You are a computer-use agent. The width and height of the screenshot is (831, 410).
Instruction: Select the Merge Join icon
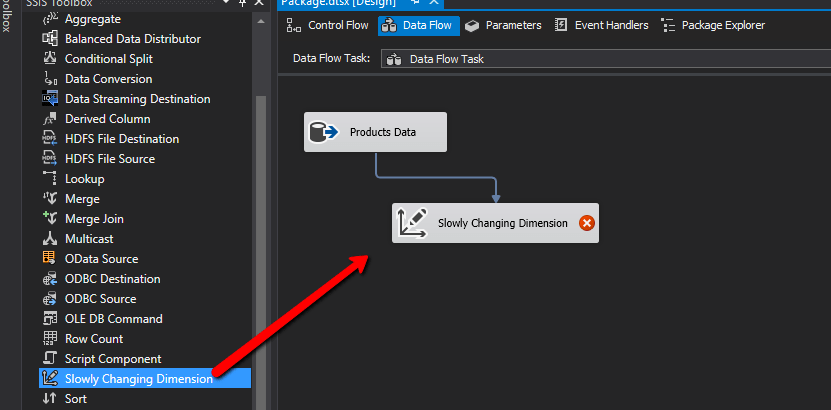pos(50,219)
